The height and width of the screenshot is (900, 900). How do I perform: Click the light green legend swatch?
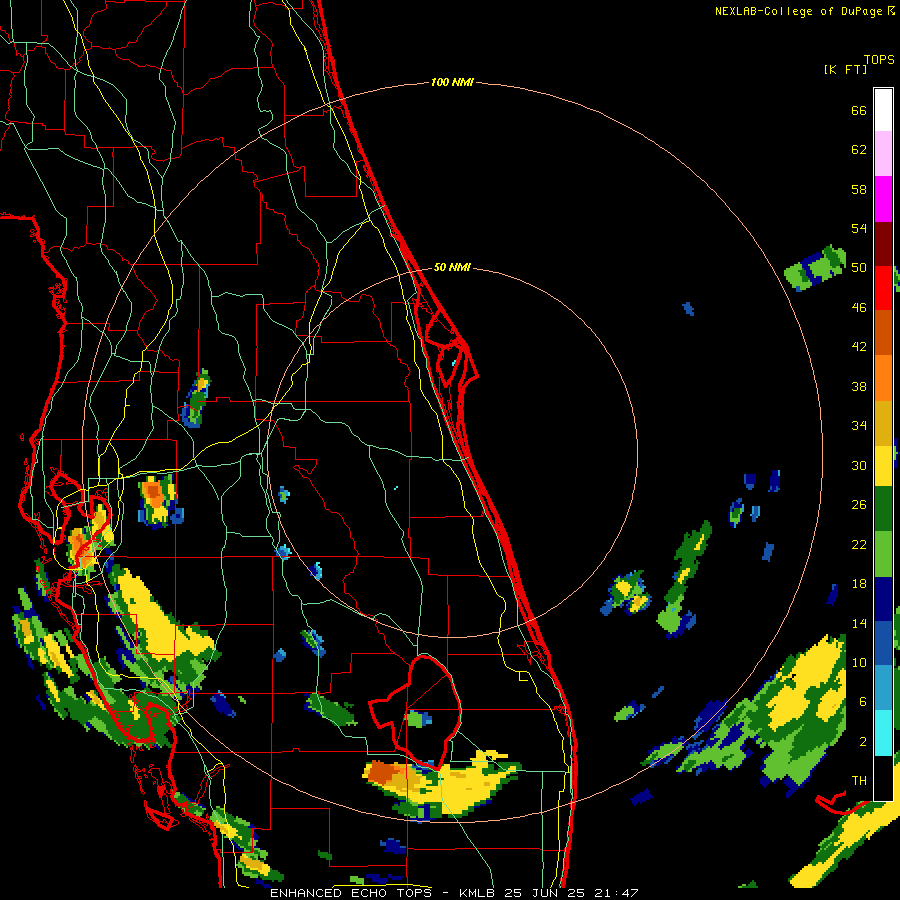coord(883,554)
